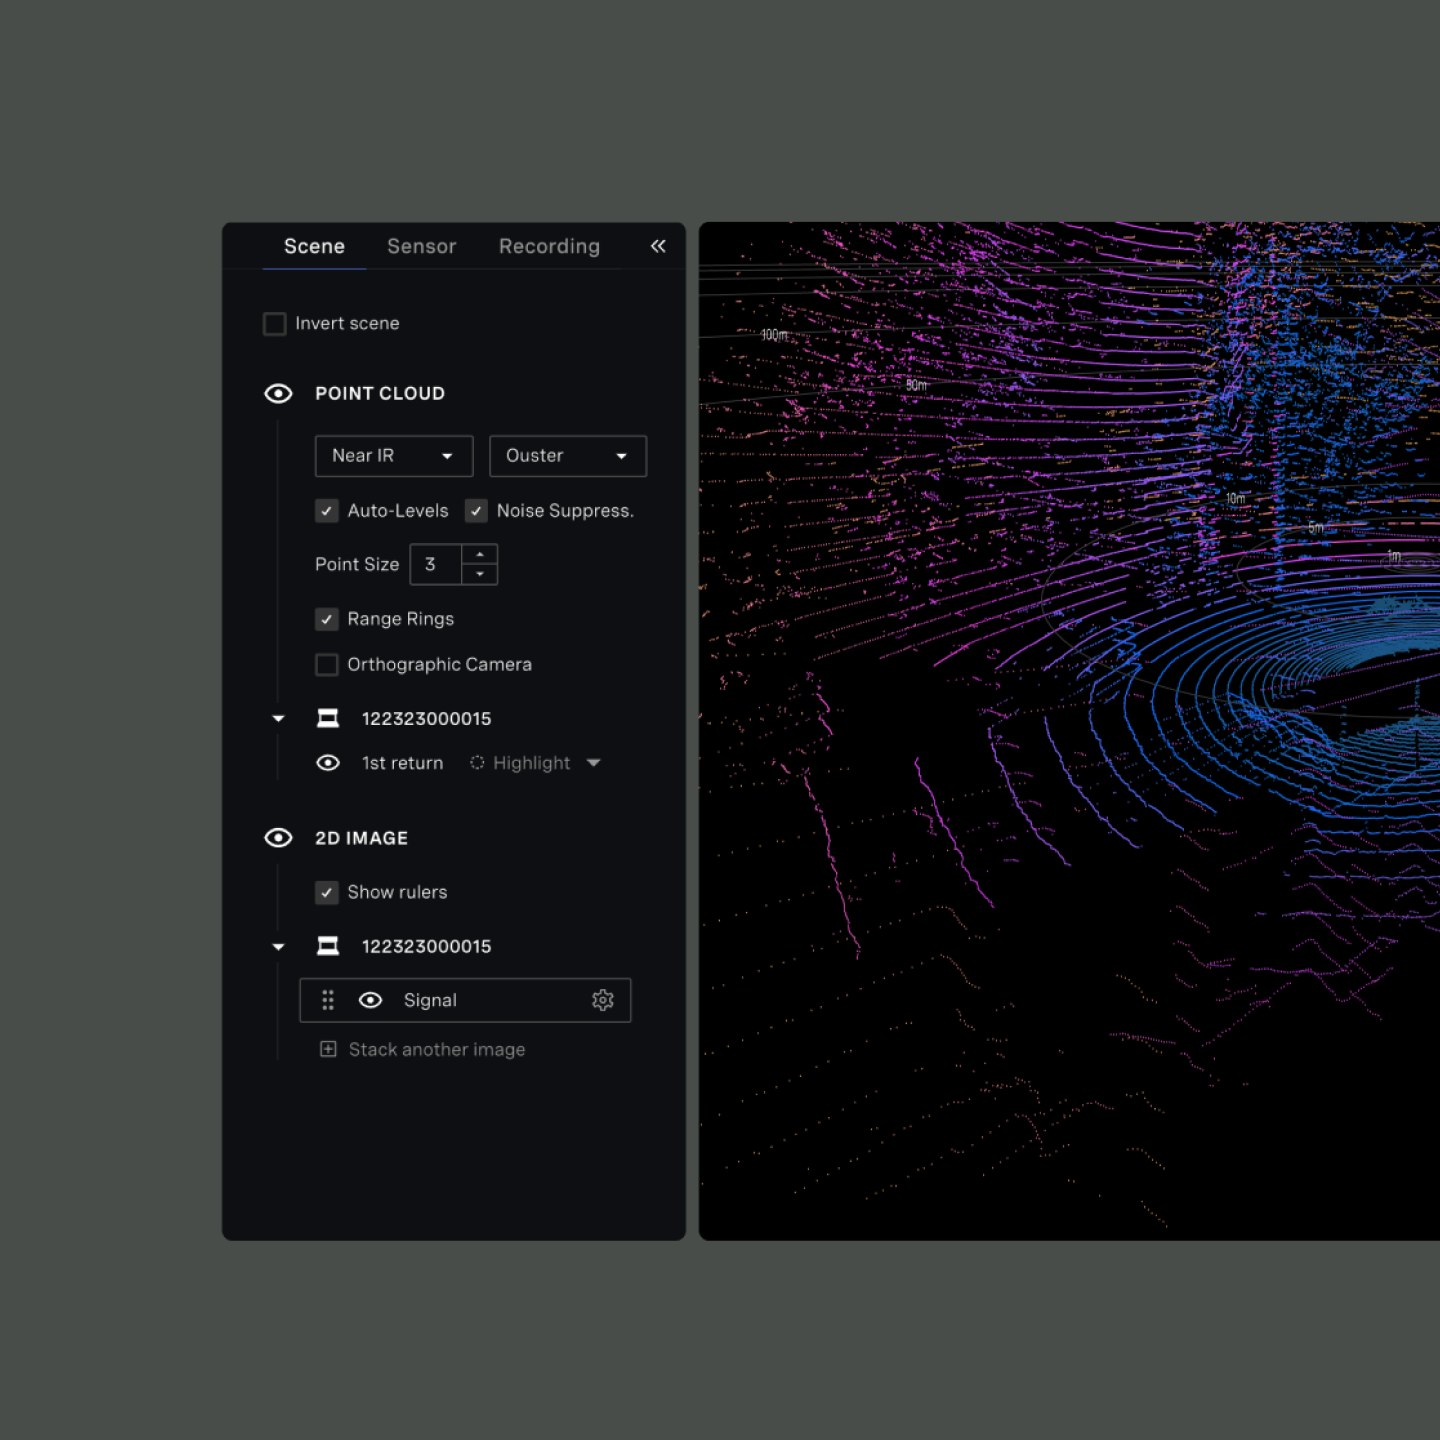The image size is (1440, 1440).
Task: Switch to the Recording tab
Action: click(549, 246)
